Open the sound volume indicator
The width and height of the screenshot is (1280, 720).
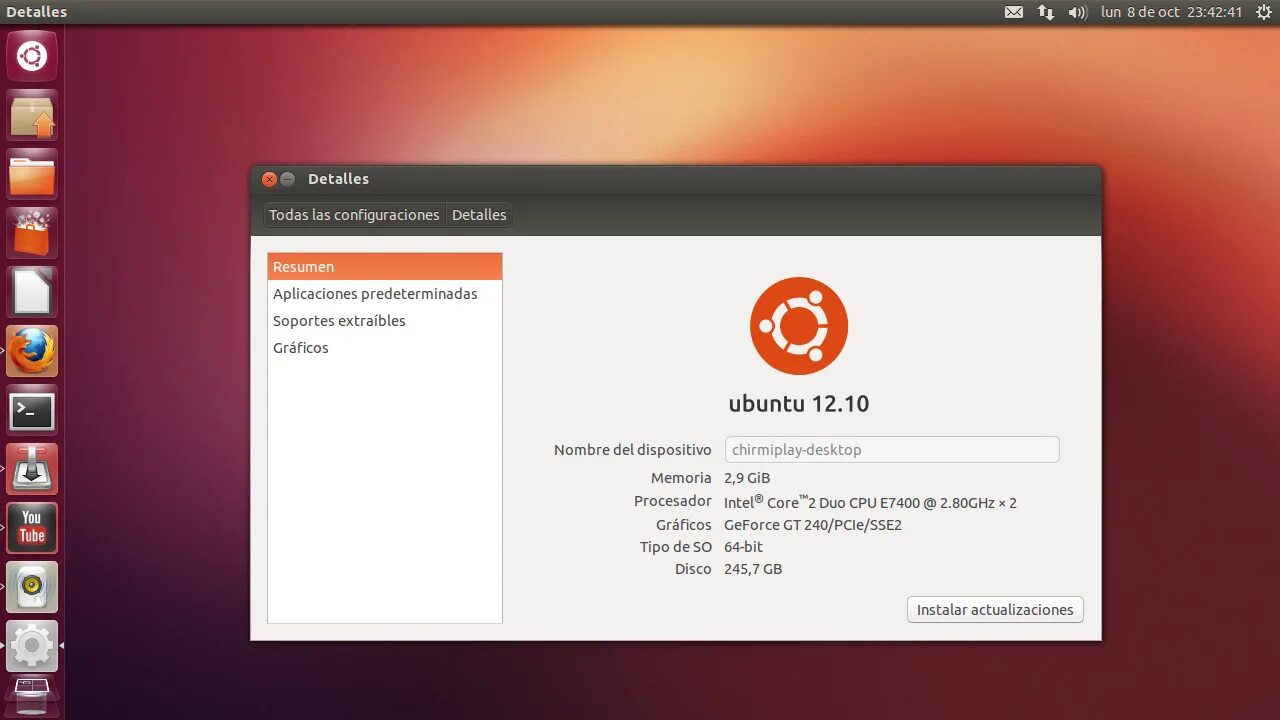[1077, 12]
